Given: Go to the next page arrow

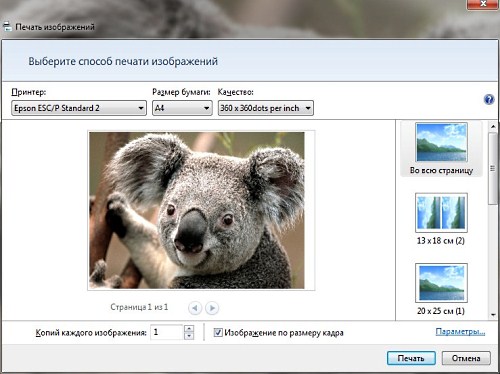Looking at the screenshot, I should click(212, 308).
